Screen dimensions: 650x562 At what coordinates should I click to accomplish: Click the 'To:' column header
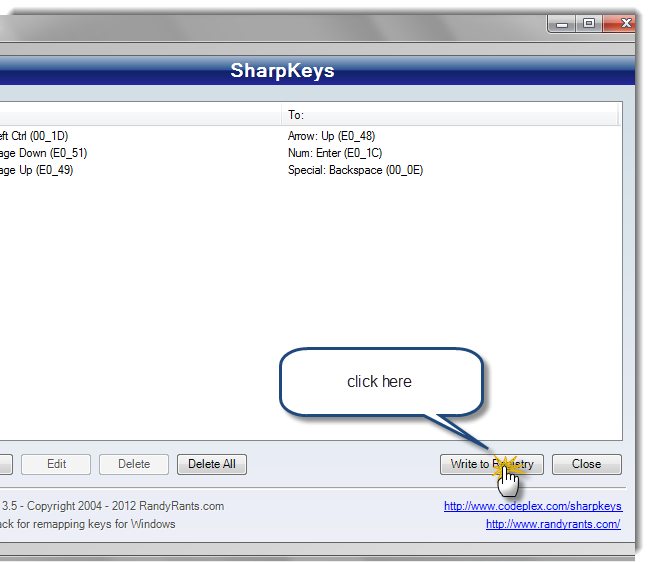point(450,114)
